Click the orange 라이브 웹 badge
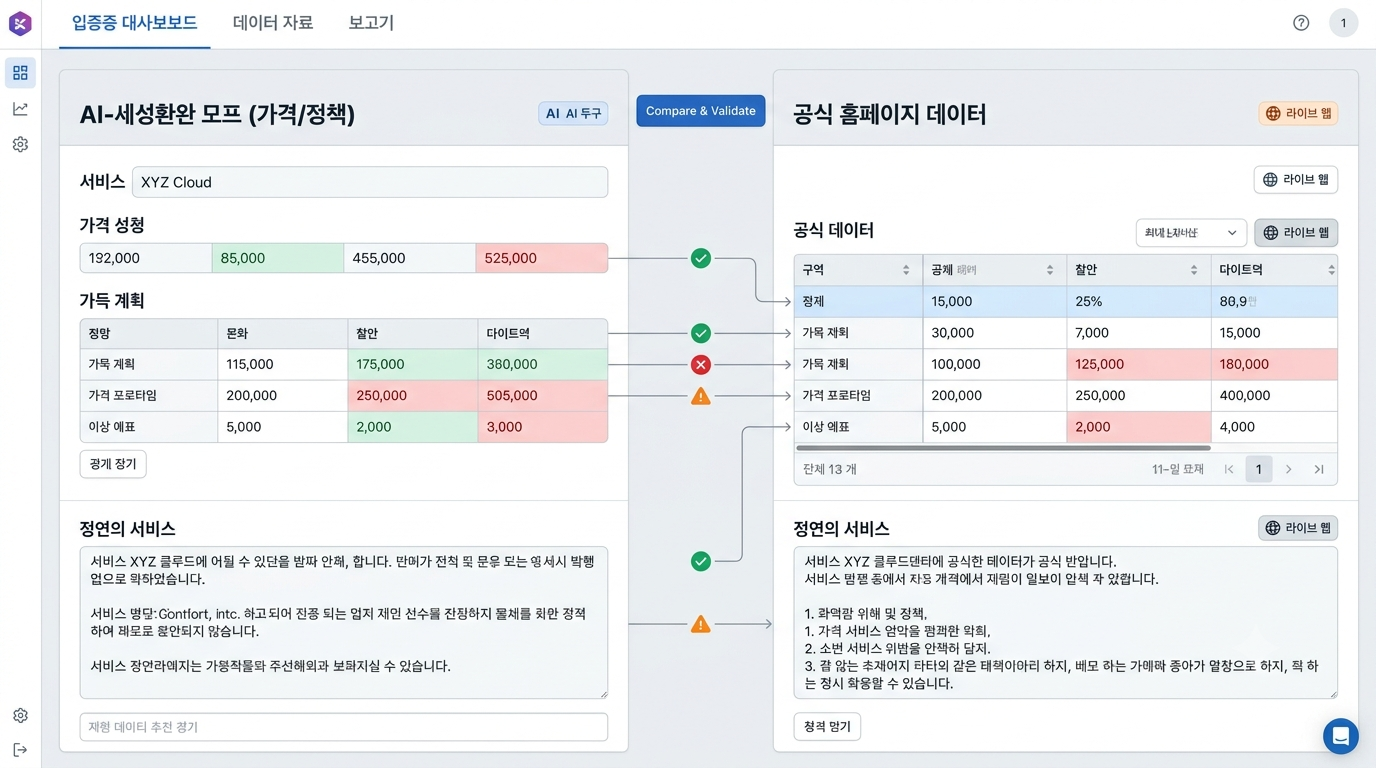 (x=1298, y=114)
